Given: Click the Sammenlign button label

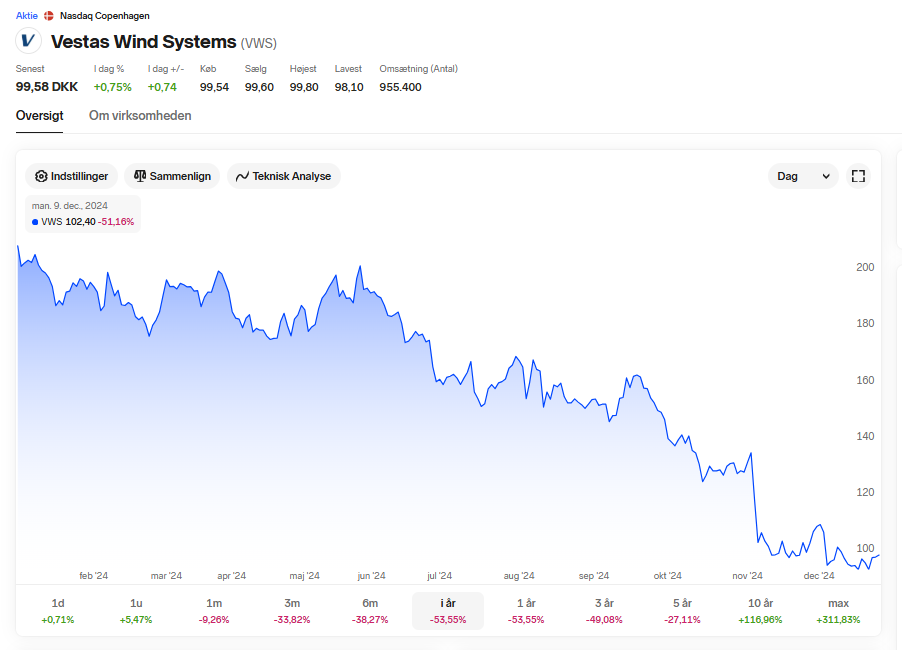Looking at the screenshot, I should click(180, 176).
